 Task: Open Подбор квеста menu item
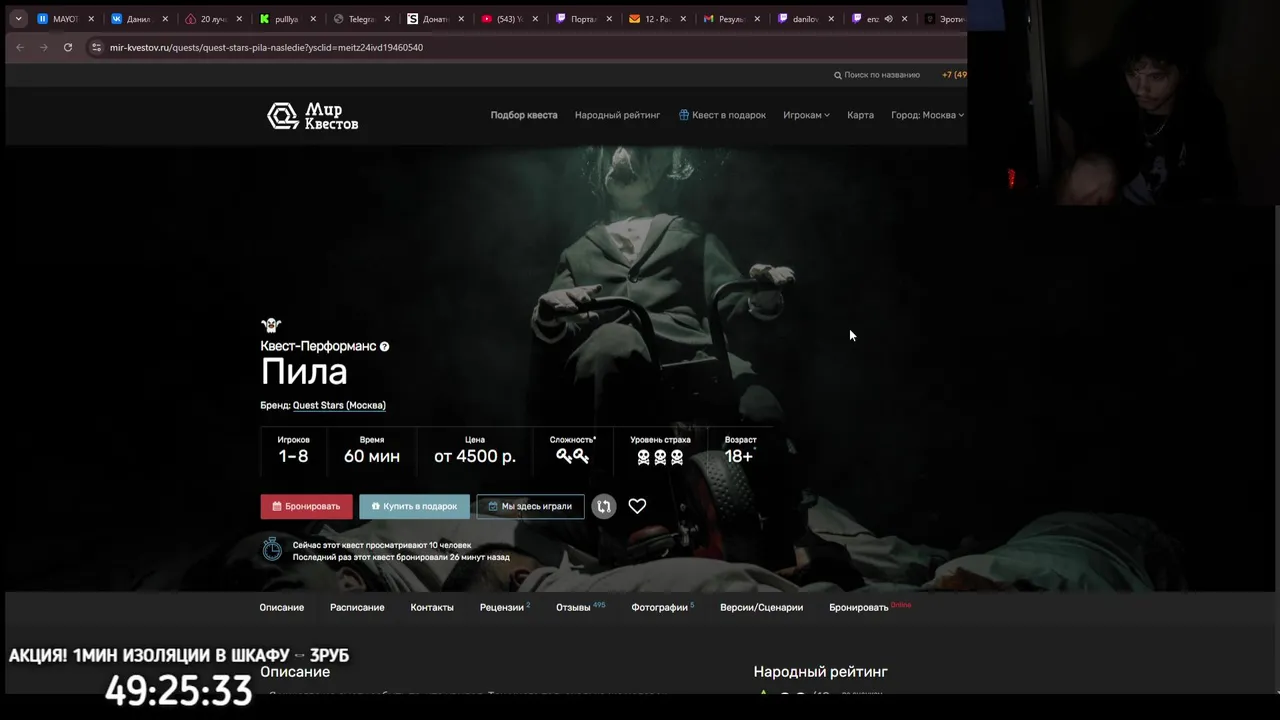(x=524, y=115)
